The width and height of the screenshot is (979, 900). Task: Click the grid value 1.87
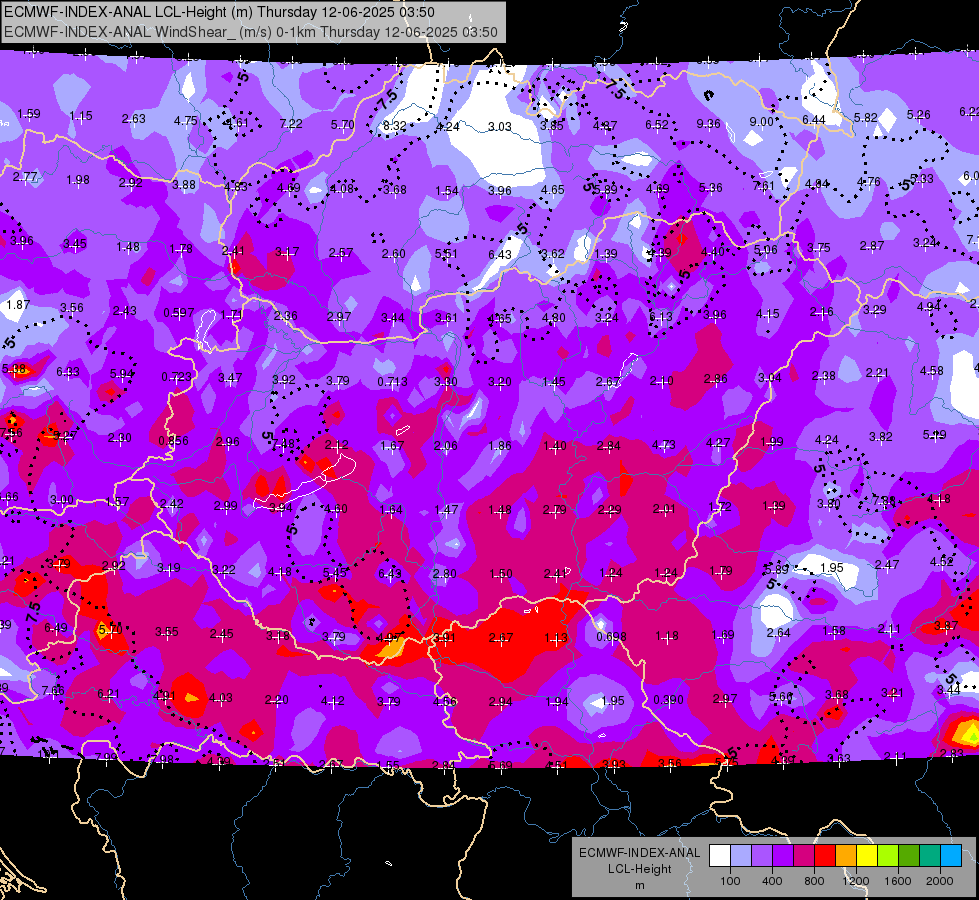[18, 305]
